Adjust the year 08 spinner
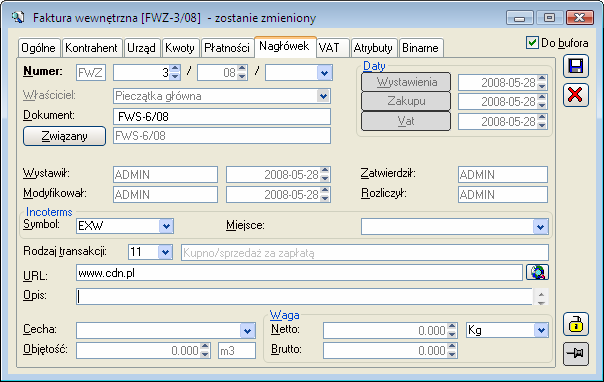Screen dimensions: 604x382 point(242,72)
